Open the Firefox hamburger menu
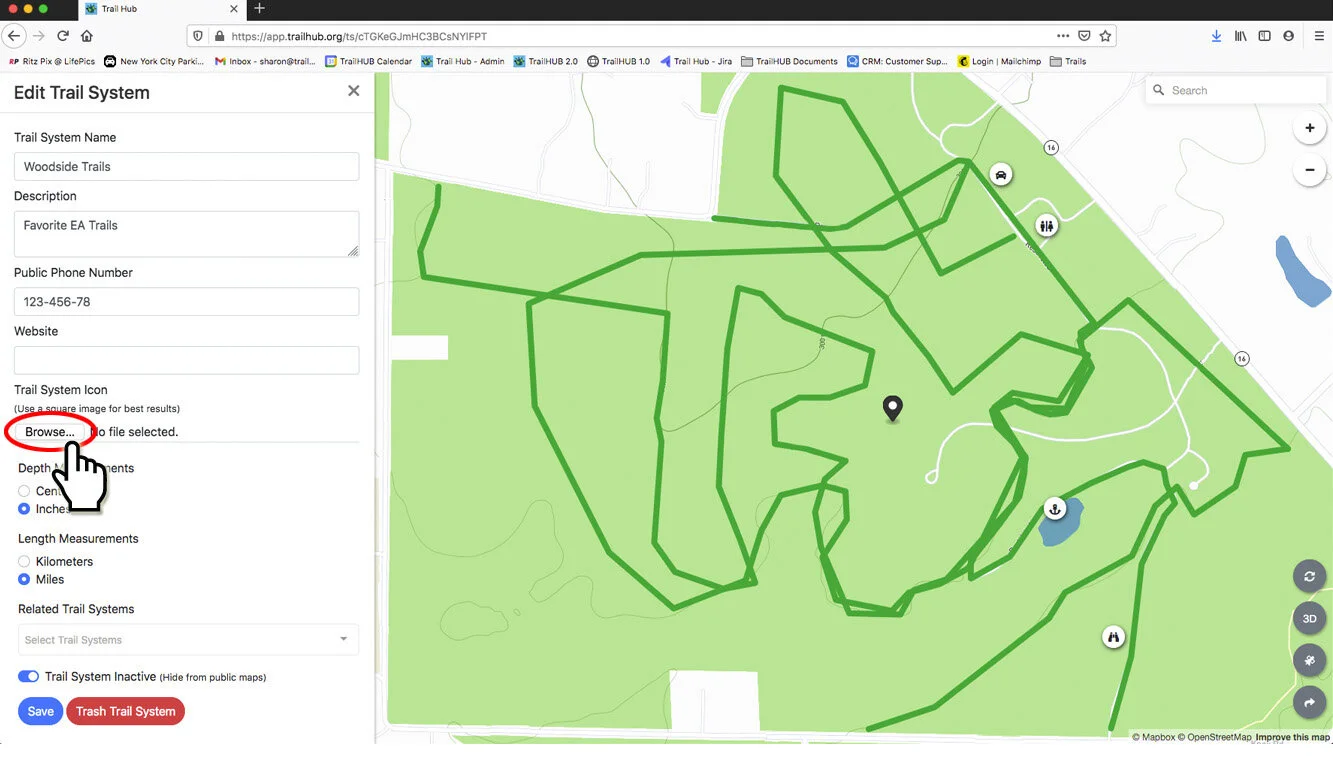The width and height of the screenshot is (1333, 759). (x=1318, y=36)
